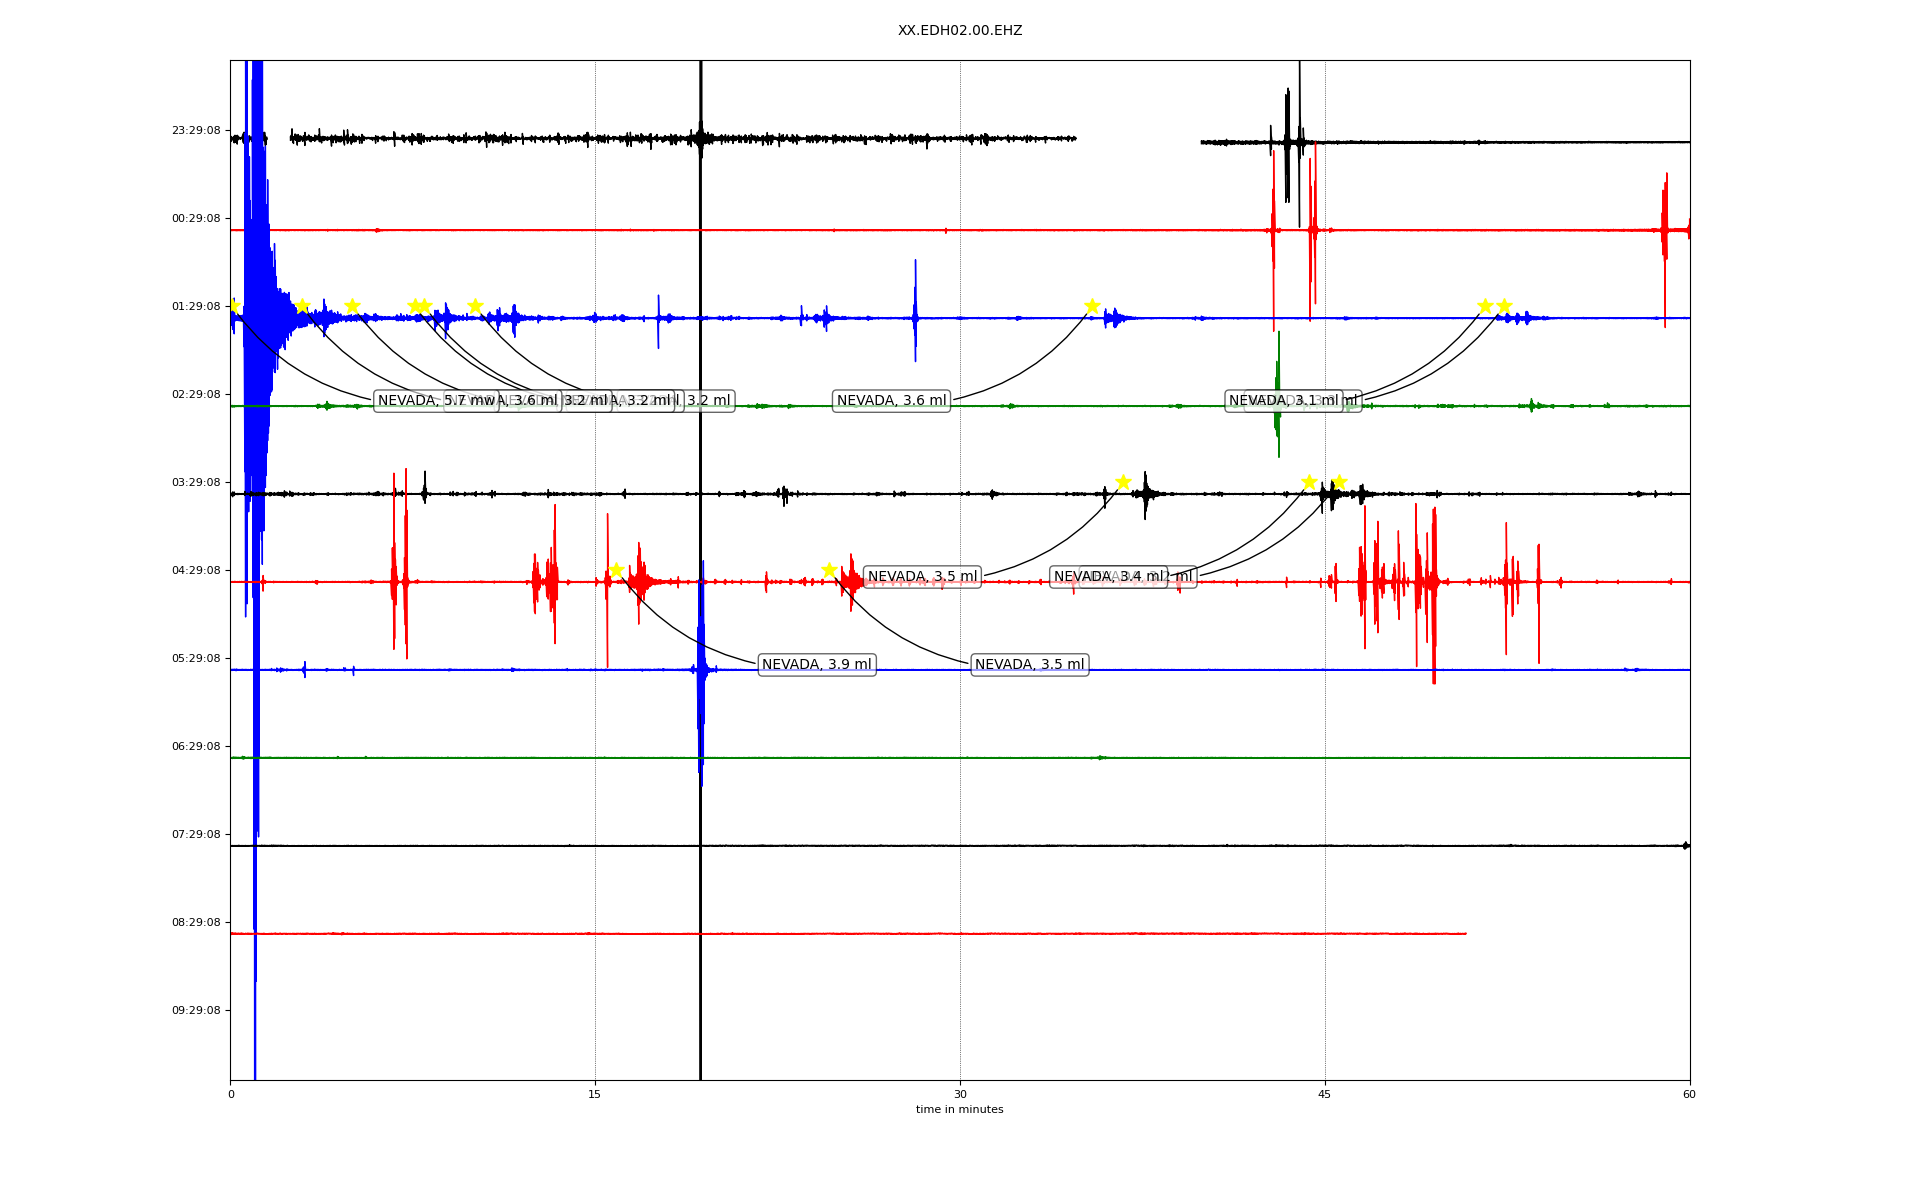Select the NEVADA, 3.9 ml annotation label
Screen dimensions: 1920x1200
point(816,665)
